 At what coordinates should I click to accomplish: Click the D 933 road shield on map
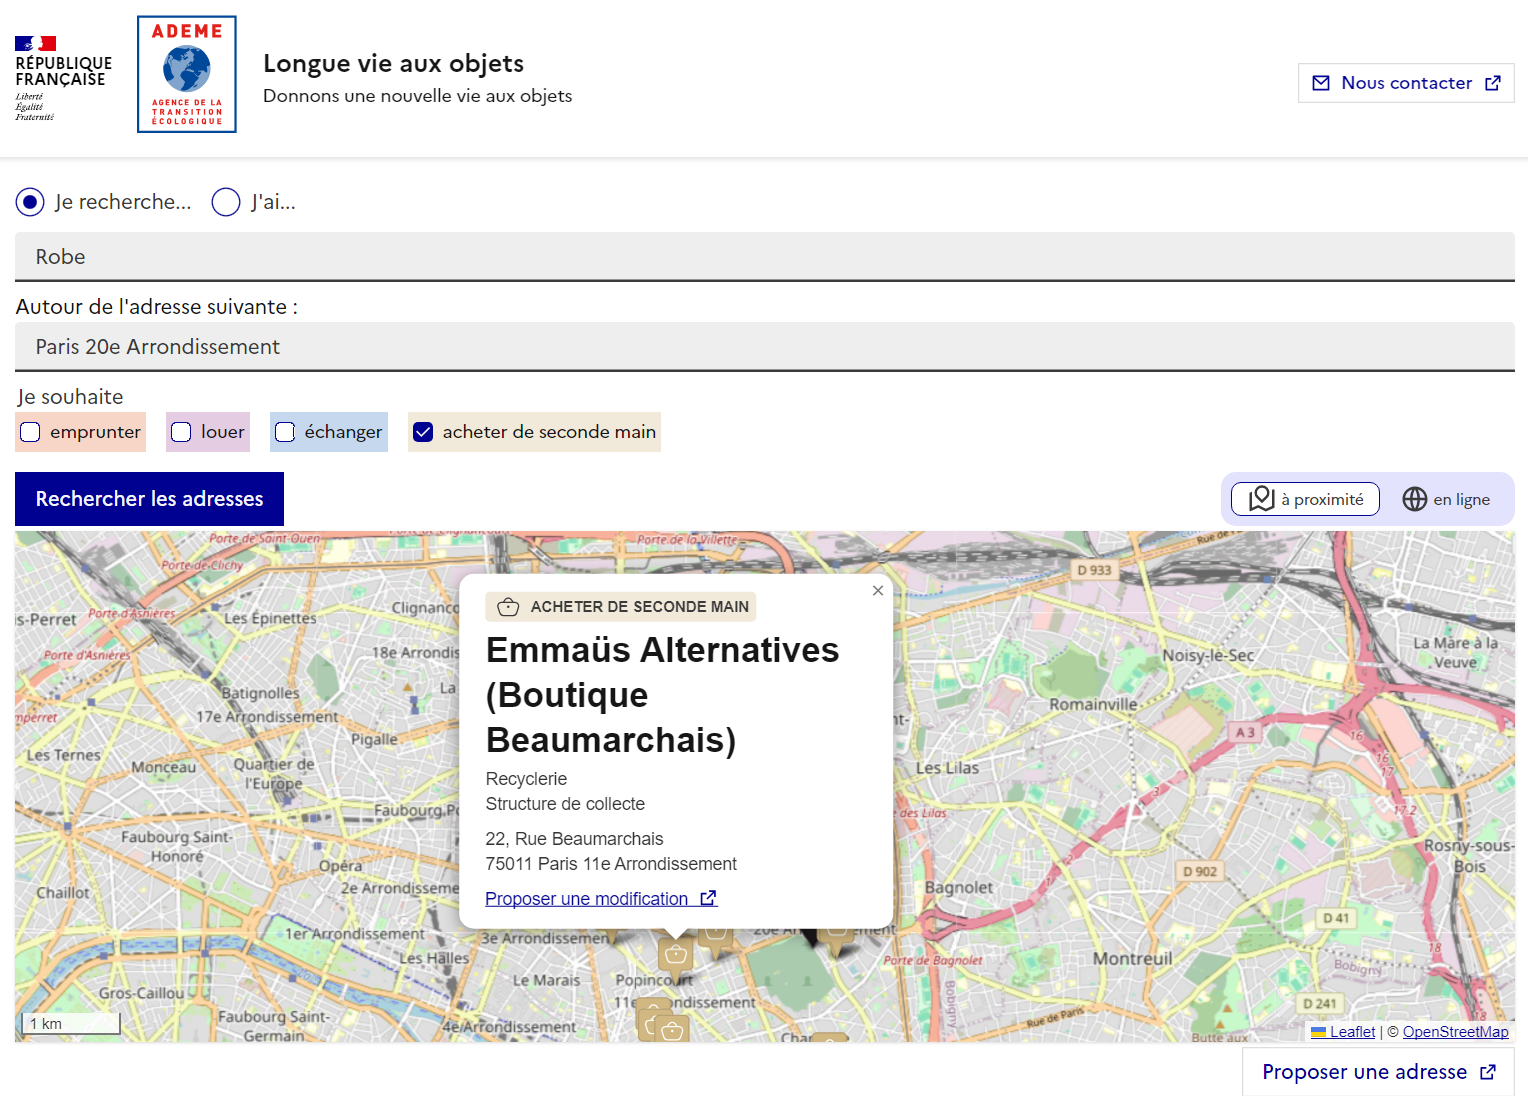pos(1094,570)
